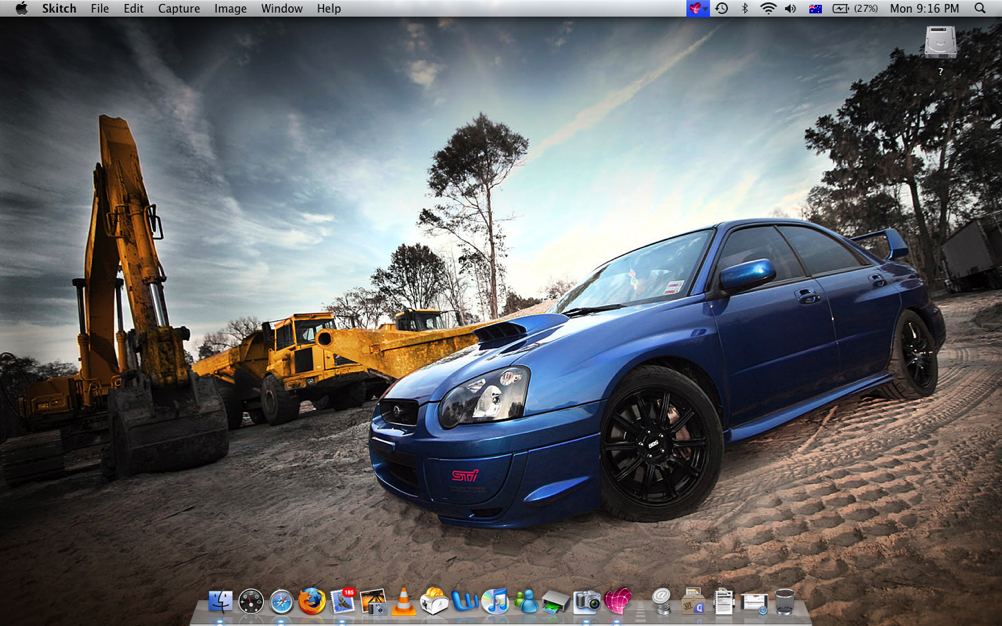Open Spotlight search magnifying glass
The height and width of the screenshot is (626, 1002).
click(980, 8)
